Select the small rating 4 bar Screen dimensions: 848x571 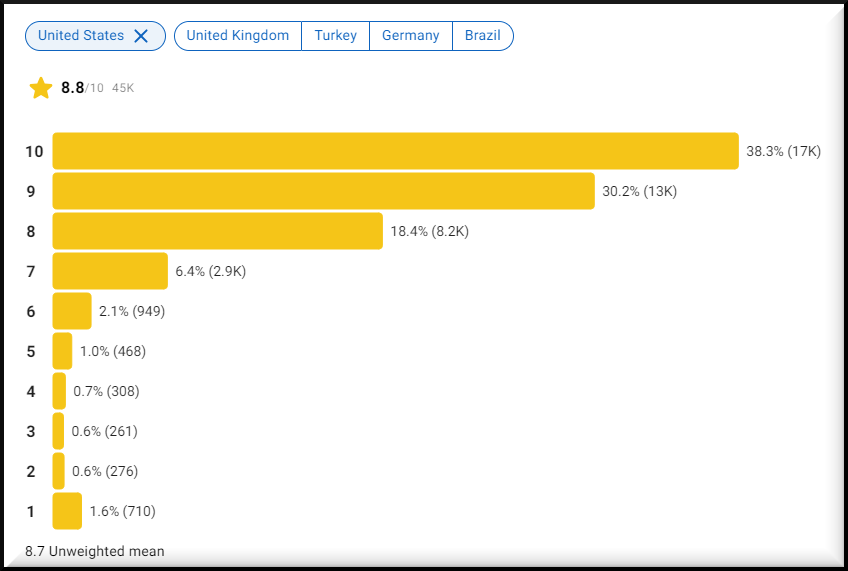click(59, 391)
